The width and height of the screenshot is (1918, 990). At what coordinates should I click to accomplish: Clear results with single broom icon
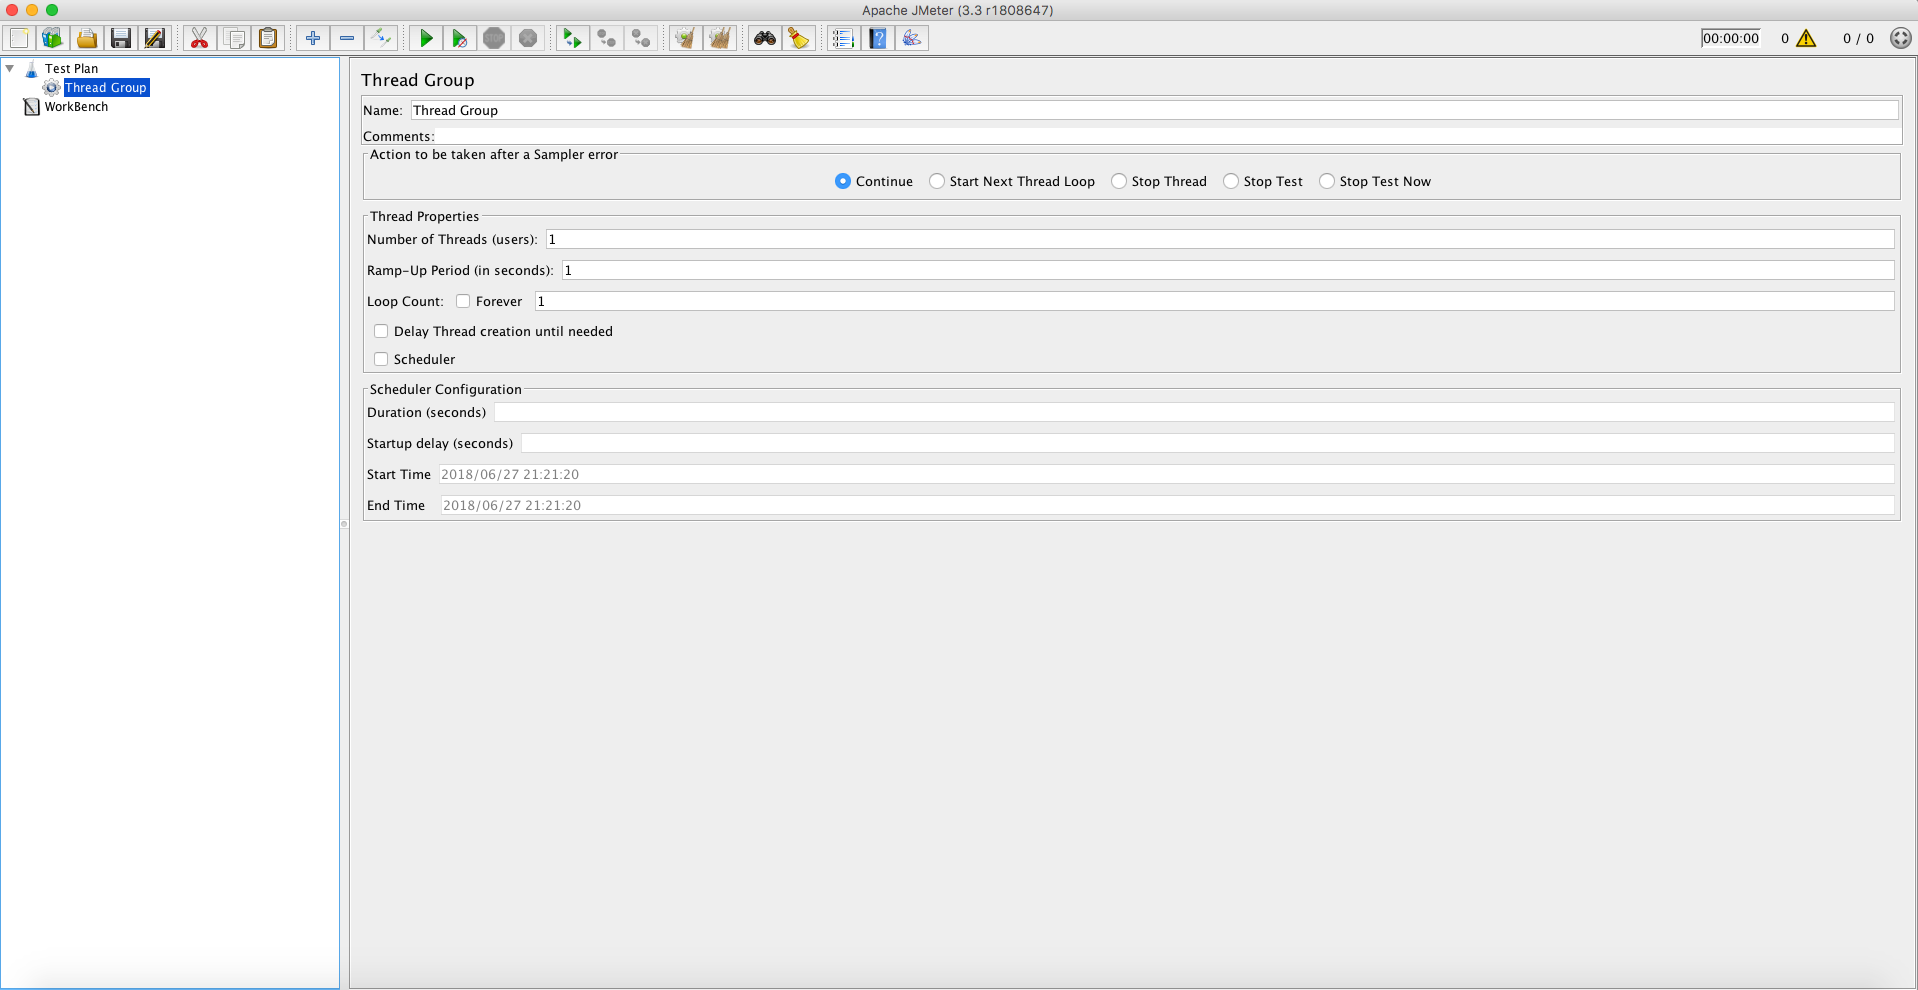point(685,38)
